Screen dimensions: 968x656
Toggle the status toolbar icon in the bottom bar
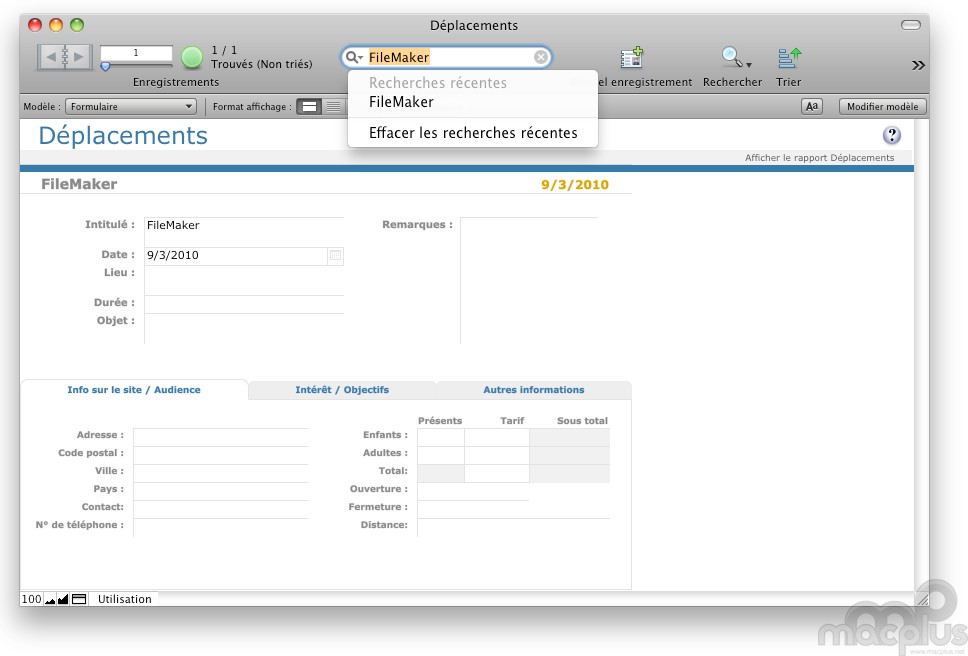[79, 599]
